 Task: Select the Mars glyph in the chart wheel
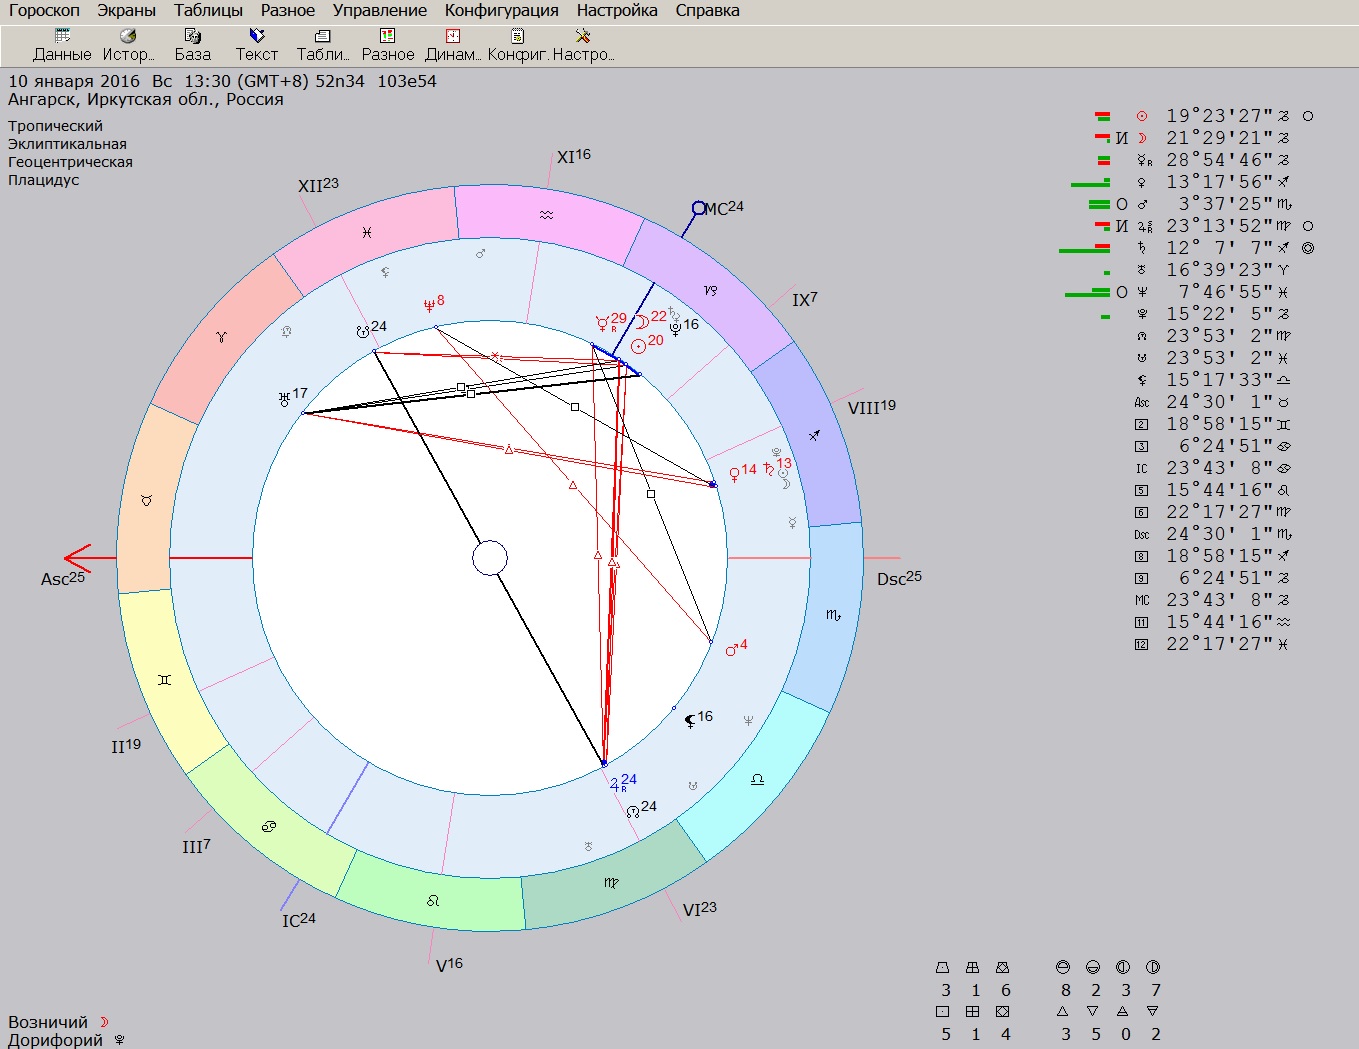pyautogui.click(x=732, y=650)
